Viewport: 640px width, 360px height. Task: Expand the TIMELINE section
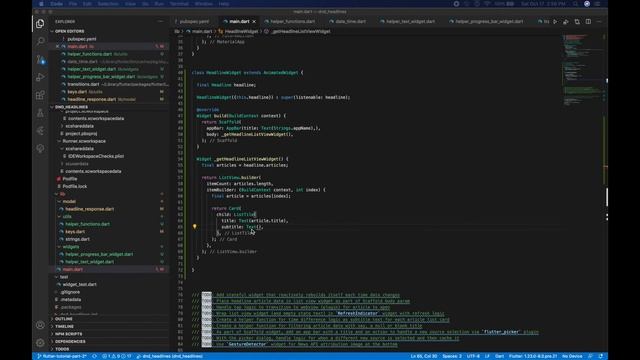click(x=64, y=327)
